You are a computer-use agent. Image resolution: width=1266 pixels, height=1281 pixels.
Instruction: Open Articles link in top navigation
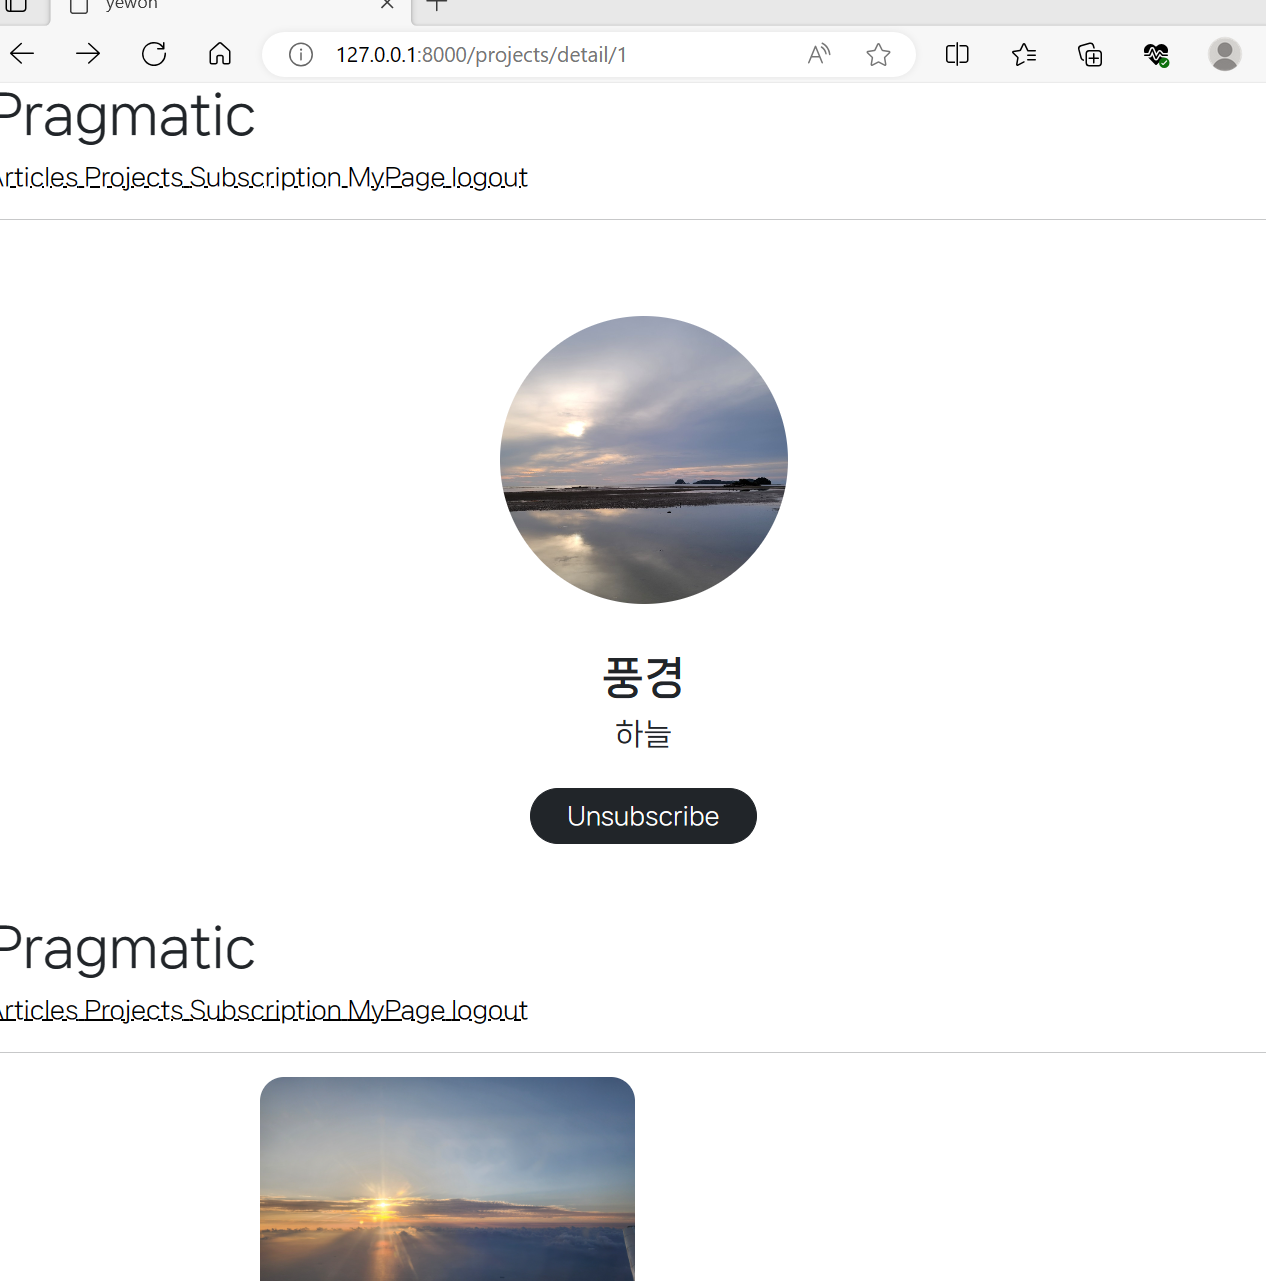point(39,177)
